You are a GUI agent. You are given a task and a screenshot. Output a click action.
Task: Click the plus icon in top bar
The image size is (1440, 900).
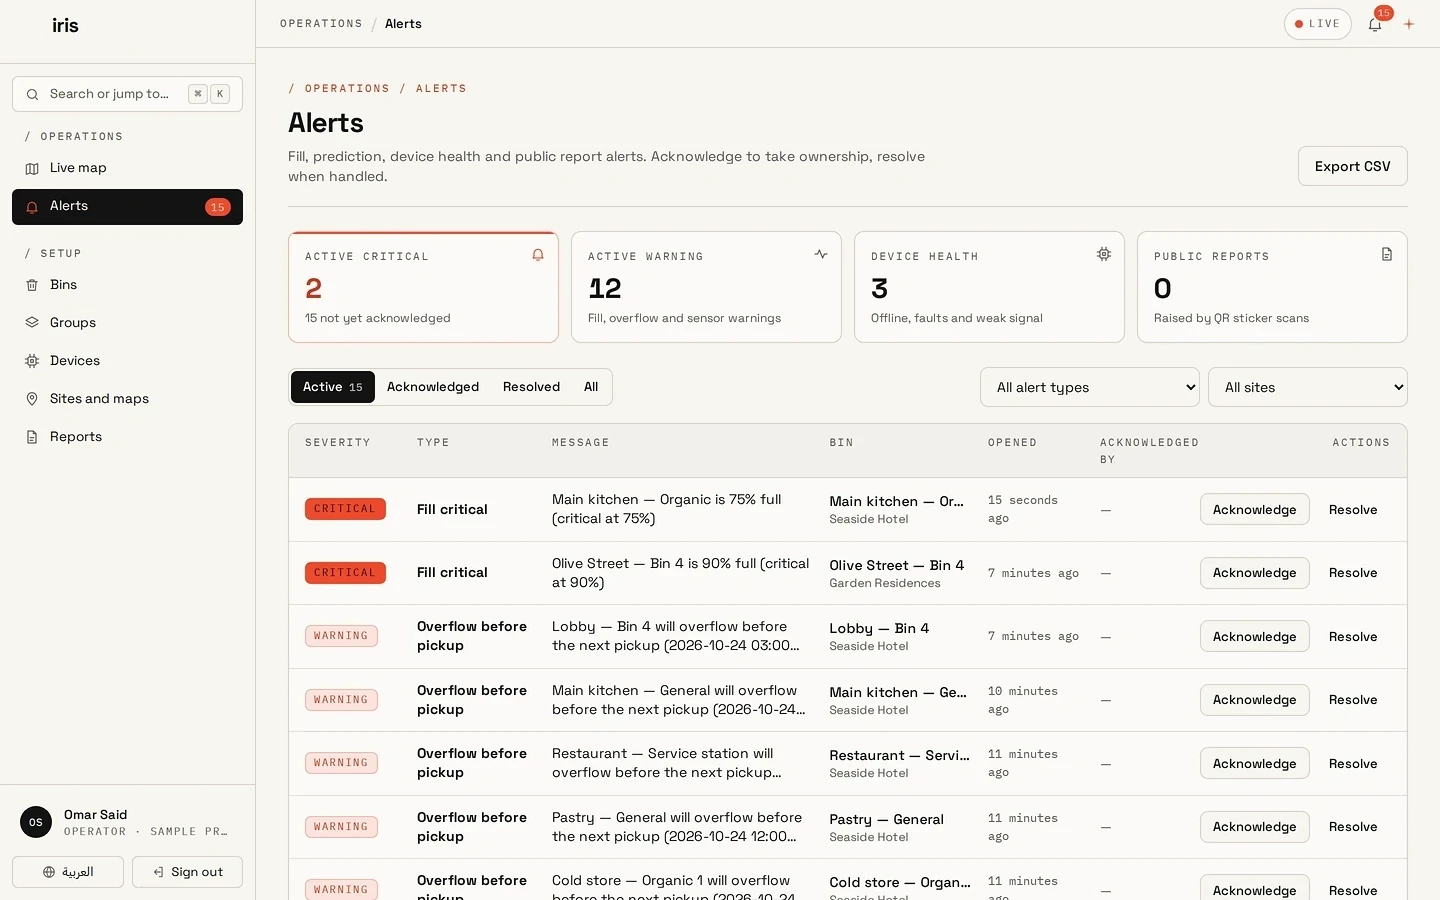[1409, 24]
